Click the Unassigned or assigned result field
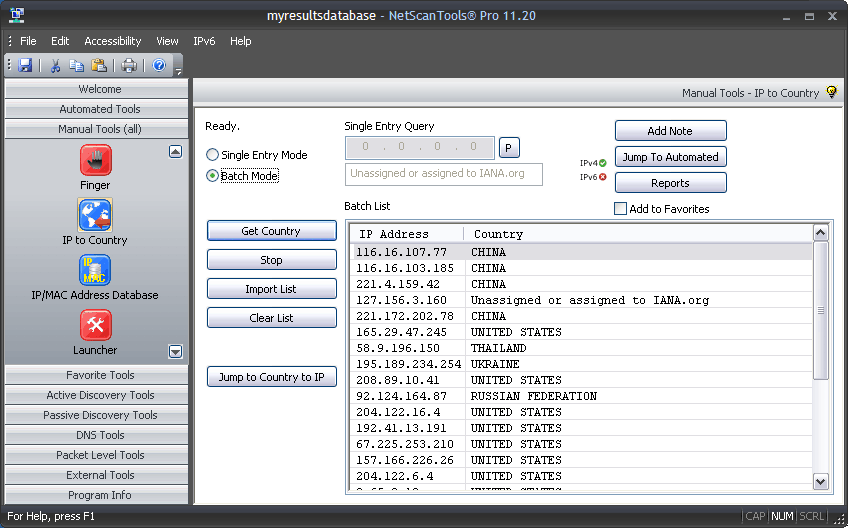Image resolution: width=848 pixels, height=528 pixels. pyautogui.click(x=443, y=174)
